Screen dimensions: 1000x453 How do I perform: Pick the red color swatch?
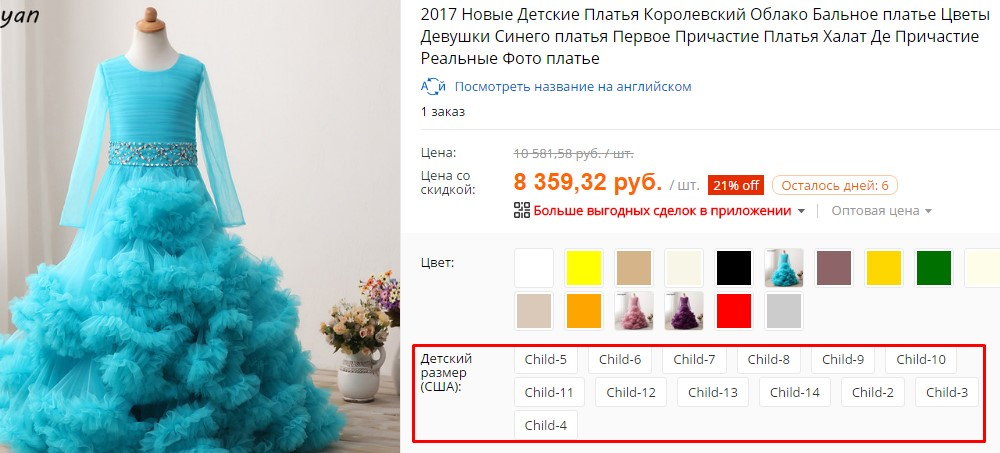click(734, 311)
